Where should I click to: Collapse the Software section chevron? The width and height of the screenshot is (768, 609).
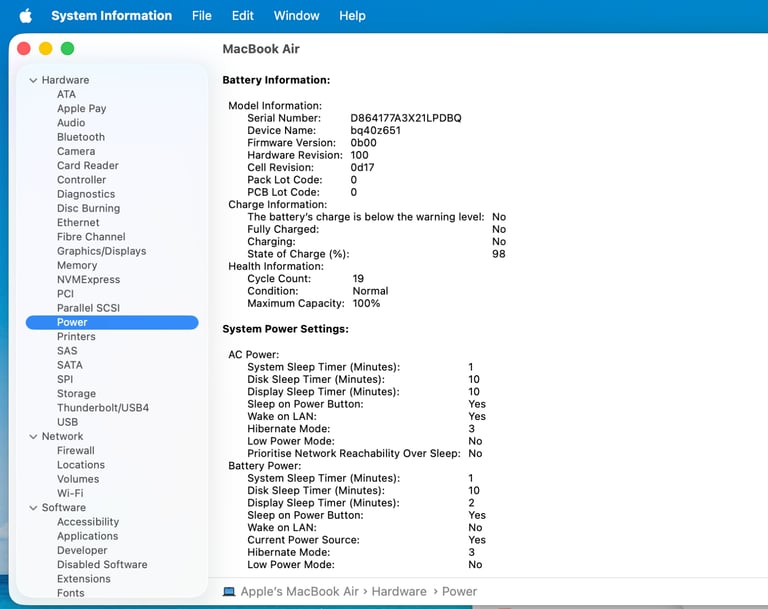(x=33, y=508)
